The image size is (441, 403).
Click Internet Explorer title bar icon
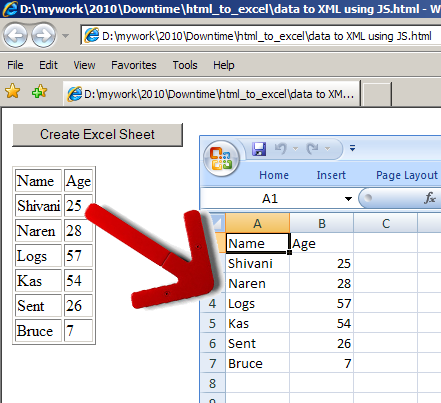click(10, 9)
